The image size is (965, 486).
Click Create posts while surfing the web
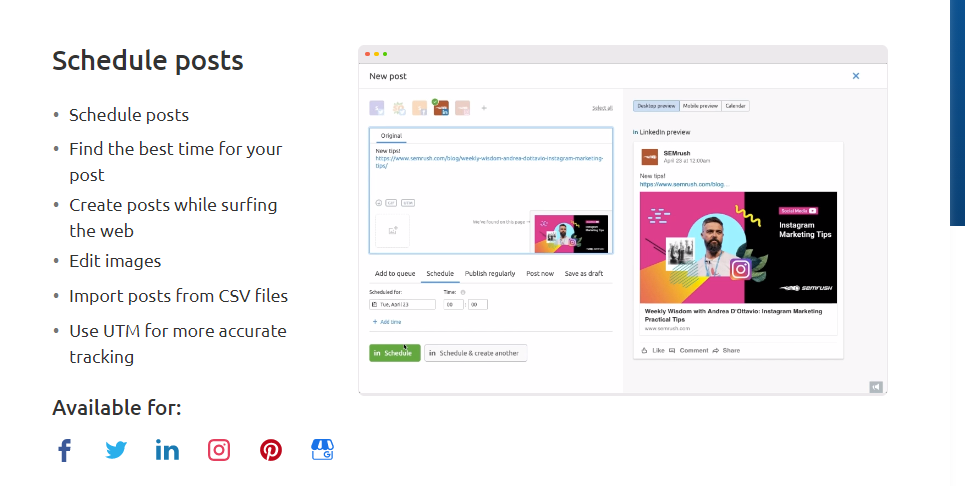pyautogui.click(x=173, y=218)
